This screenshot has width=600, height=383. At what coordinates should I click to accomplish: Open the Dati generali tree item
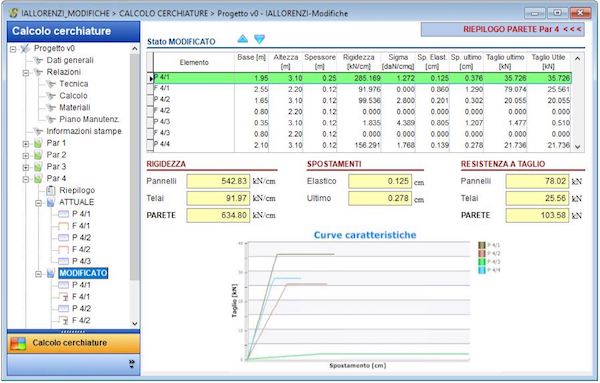point(70,60)
